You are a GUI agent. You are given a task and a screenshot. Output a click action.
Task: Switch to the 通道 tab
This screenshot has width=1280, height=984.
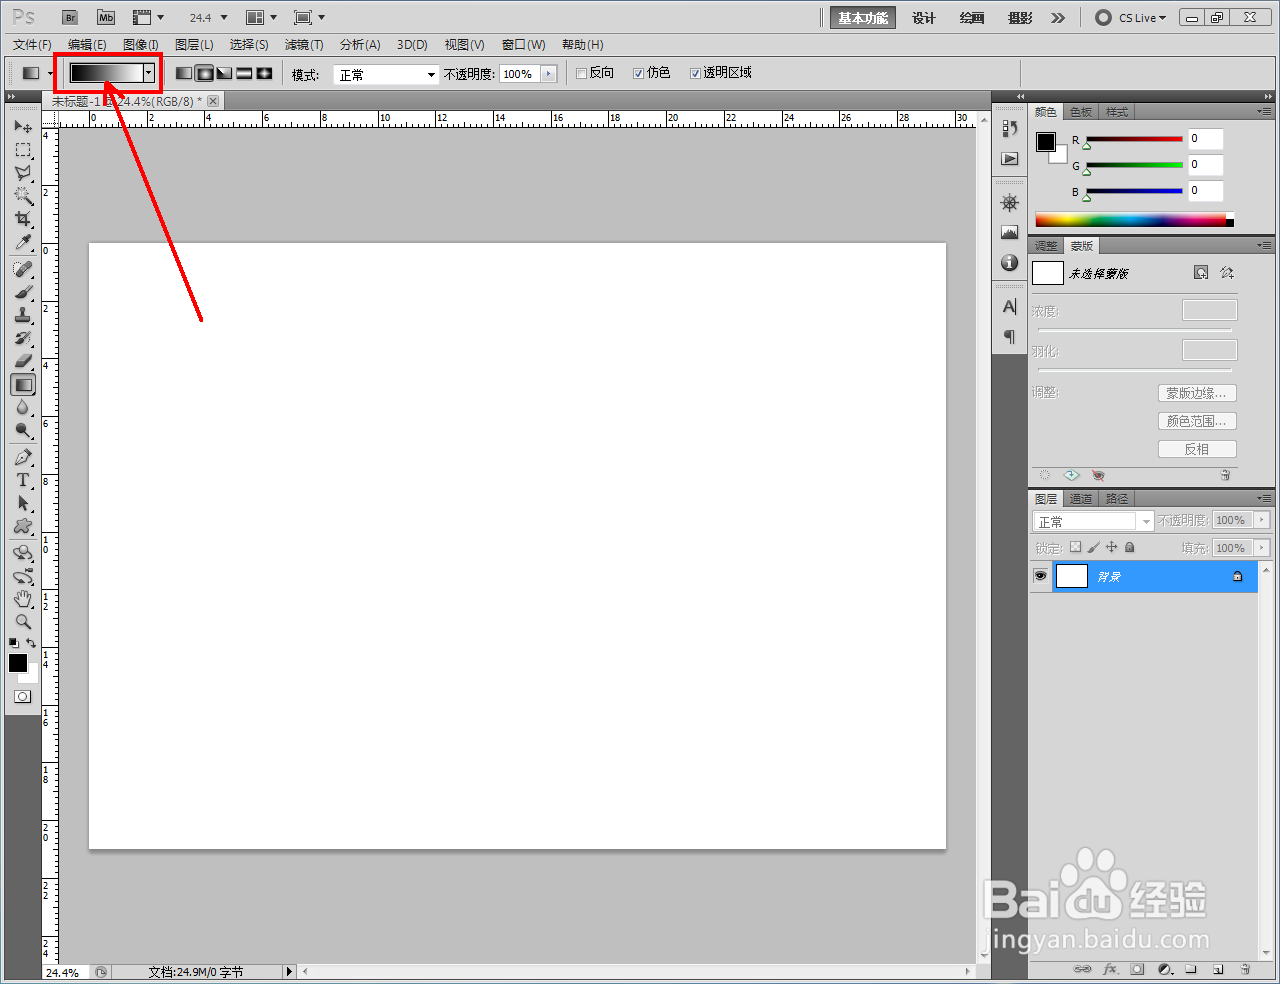click(1081, 499)
